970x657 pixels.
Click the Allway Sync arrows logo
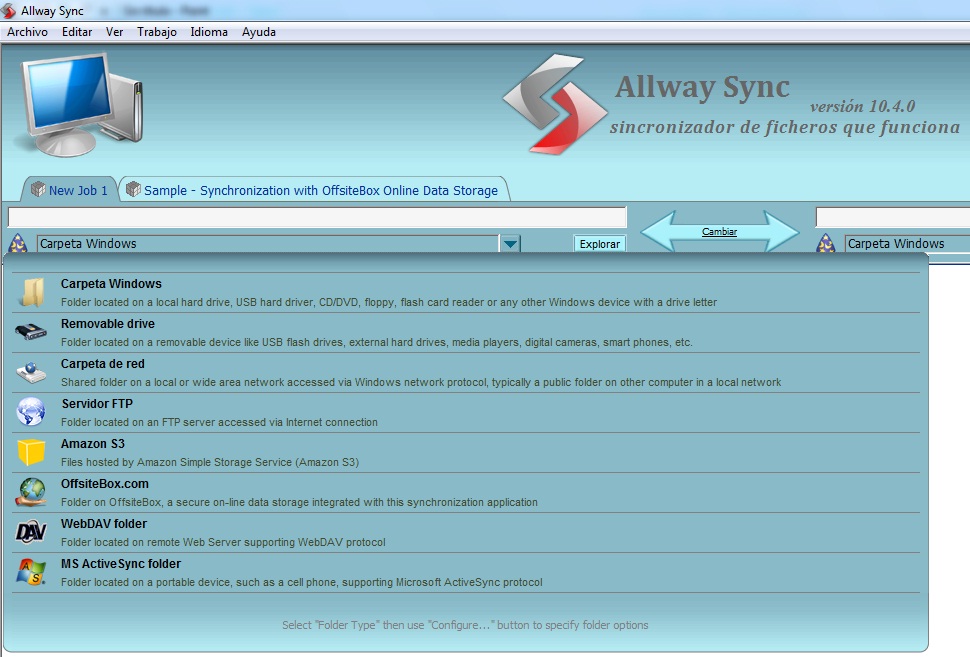point(555,103)
